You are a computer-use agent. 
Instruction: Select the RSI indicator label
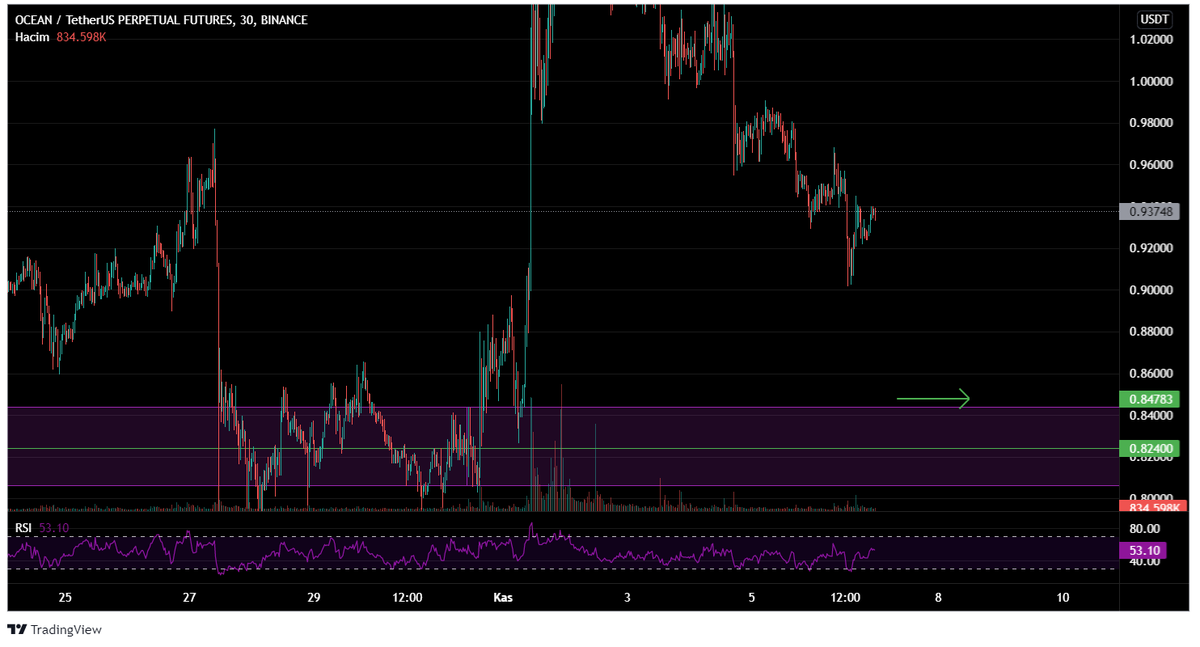click(x=22, y=527)
